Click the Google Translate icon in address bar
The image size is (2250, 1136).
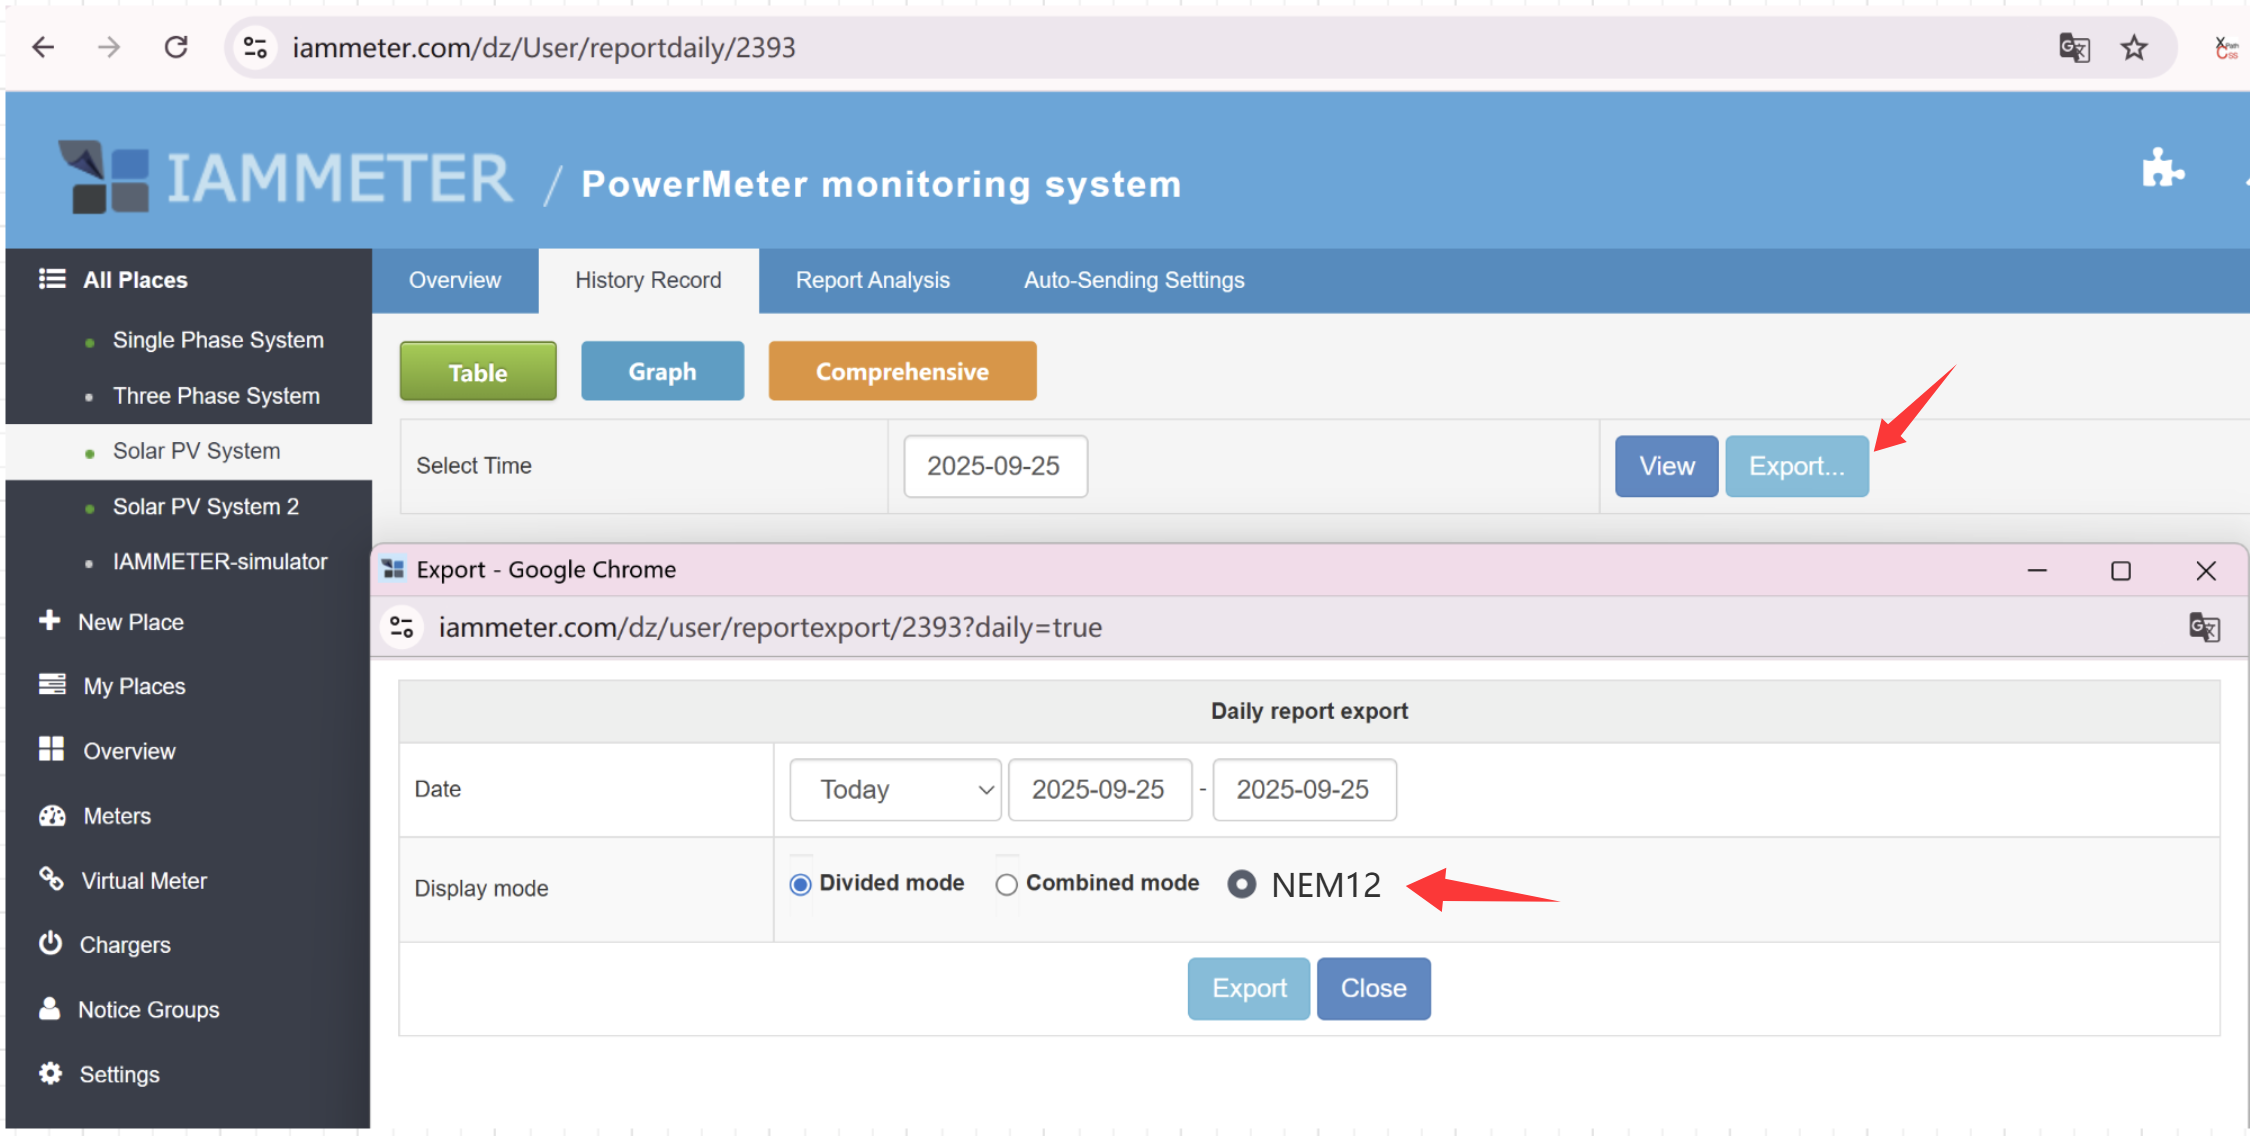[x=2074, y=47]
